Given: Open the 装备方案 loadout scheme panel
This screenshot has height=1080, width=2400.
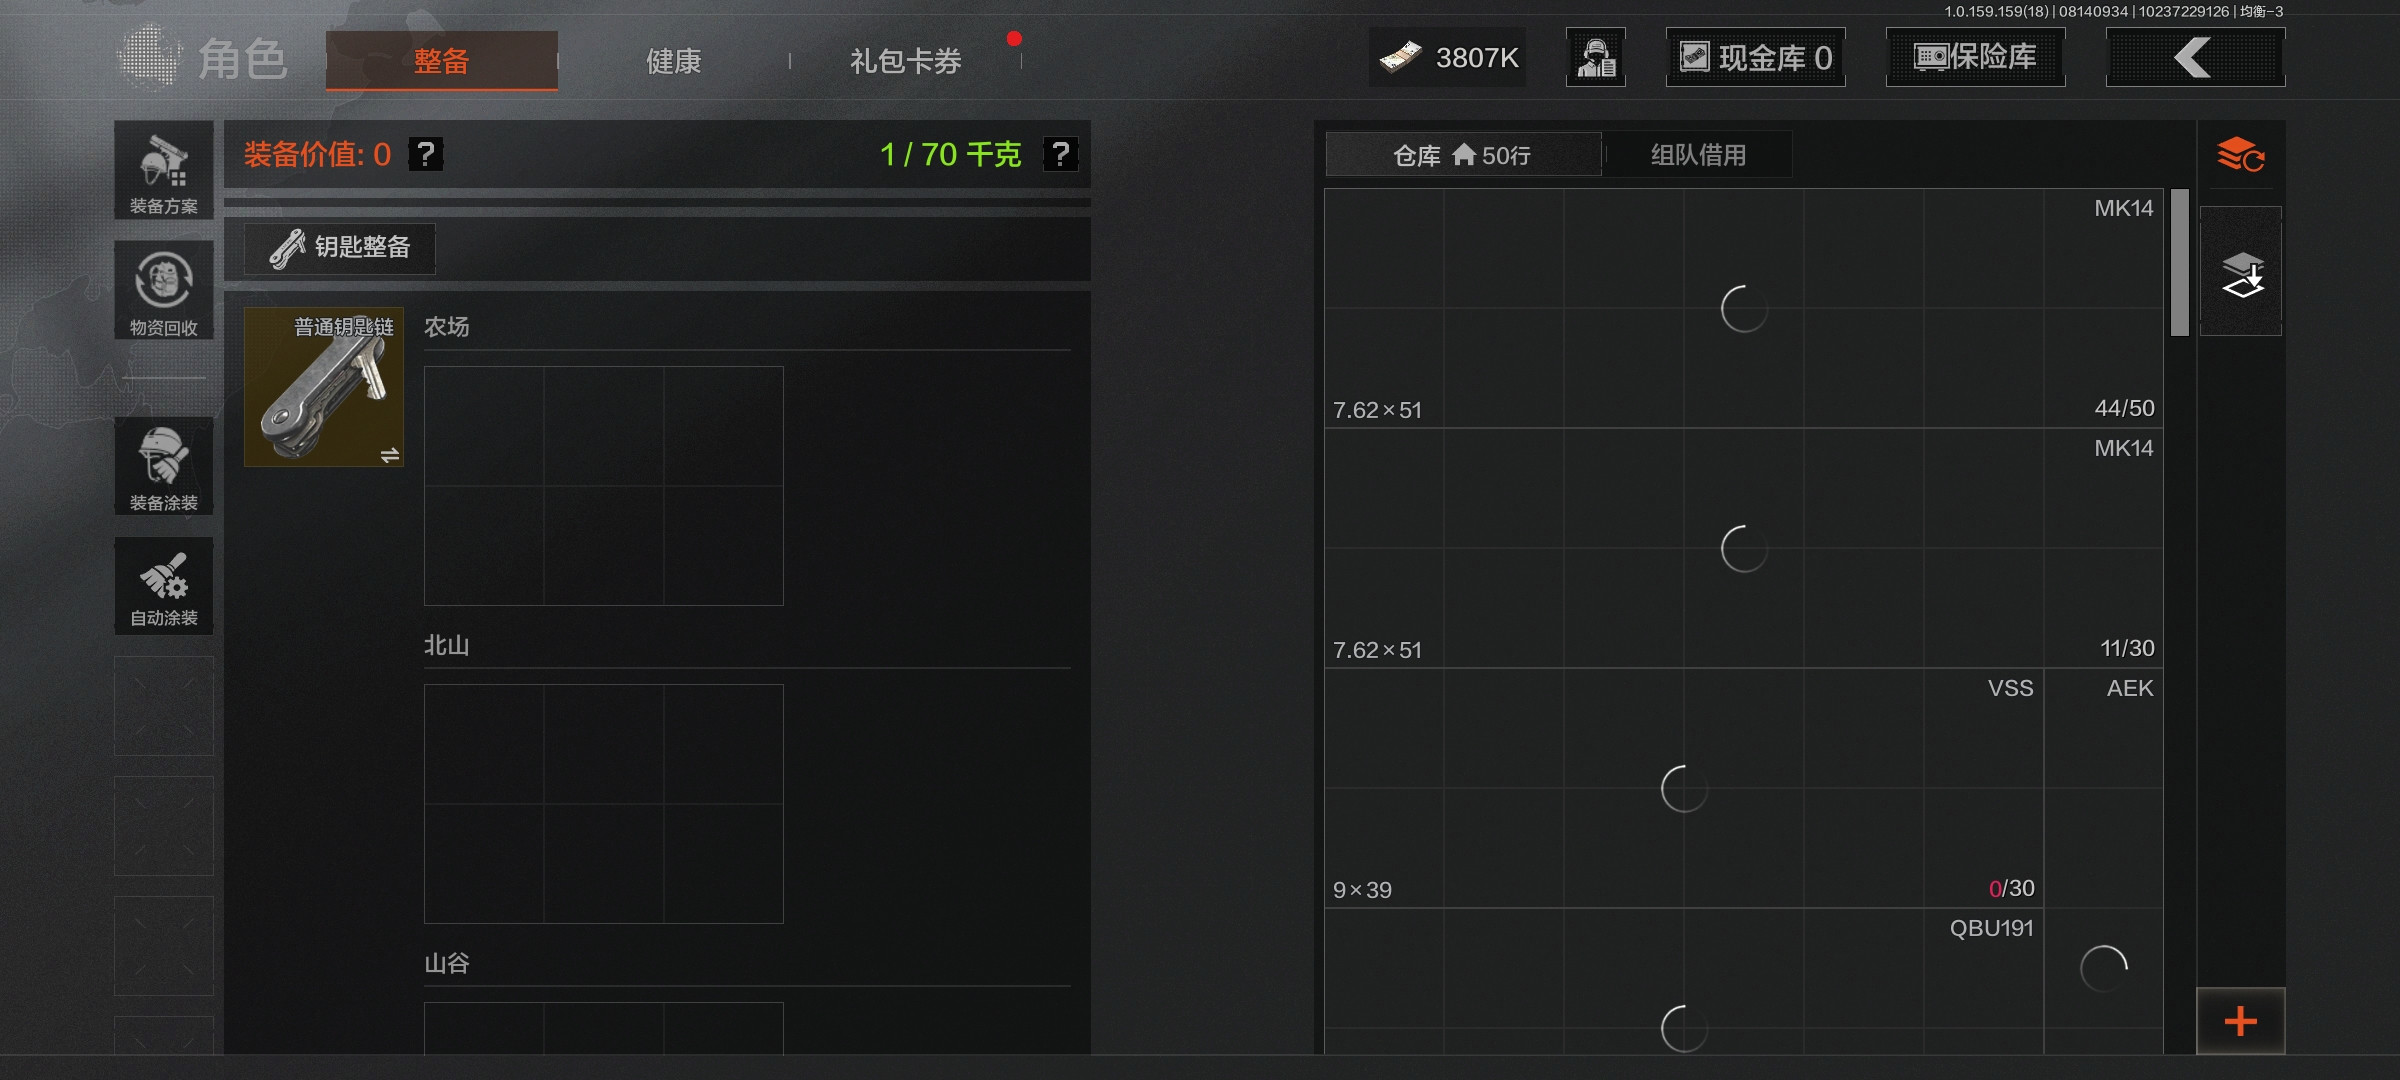Looking at the screenshot, I should point(164,171).
